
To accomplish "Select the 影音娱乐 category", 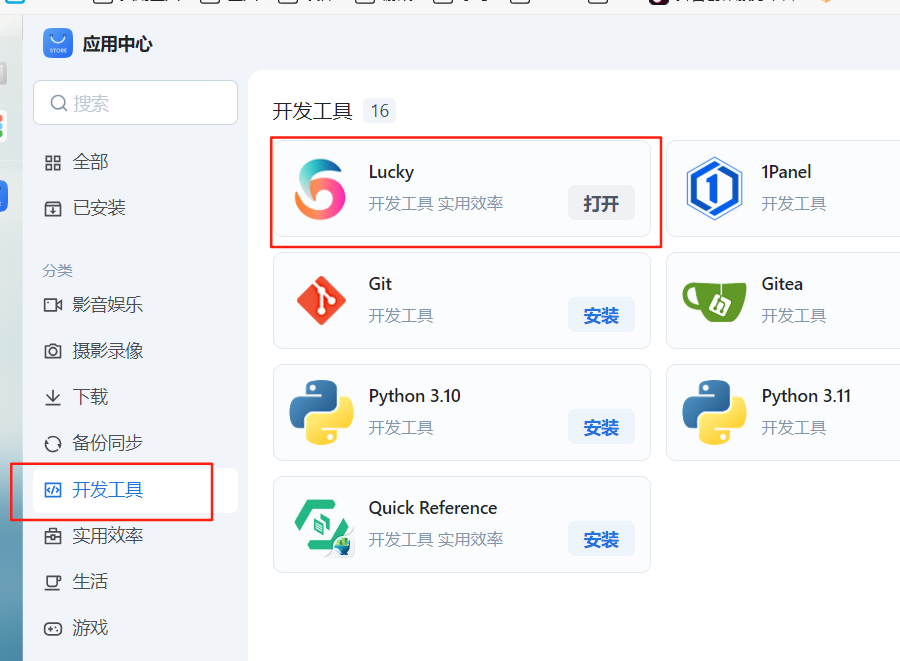I will (107, 305).
